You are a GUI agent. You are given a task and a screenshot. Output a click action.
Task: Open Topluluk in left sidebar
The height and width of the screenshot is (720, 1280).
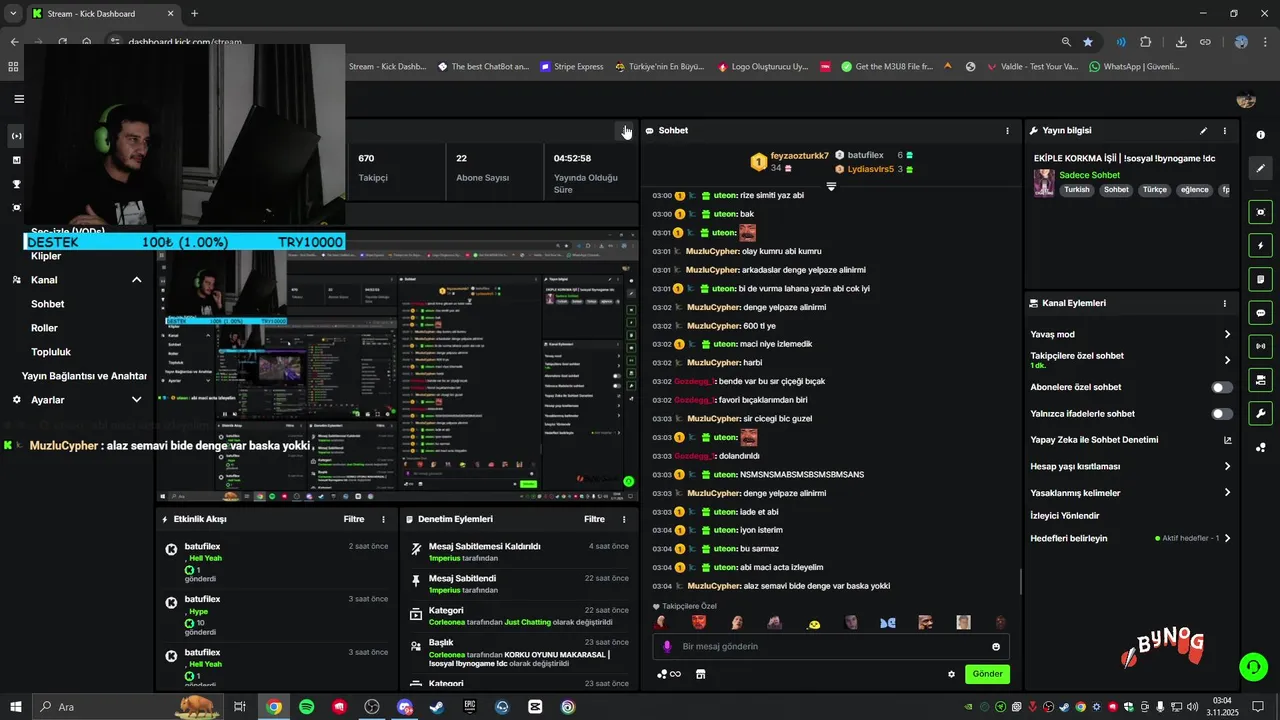pyautogui.click(x=50, y=352)
